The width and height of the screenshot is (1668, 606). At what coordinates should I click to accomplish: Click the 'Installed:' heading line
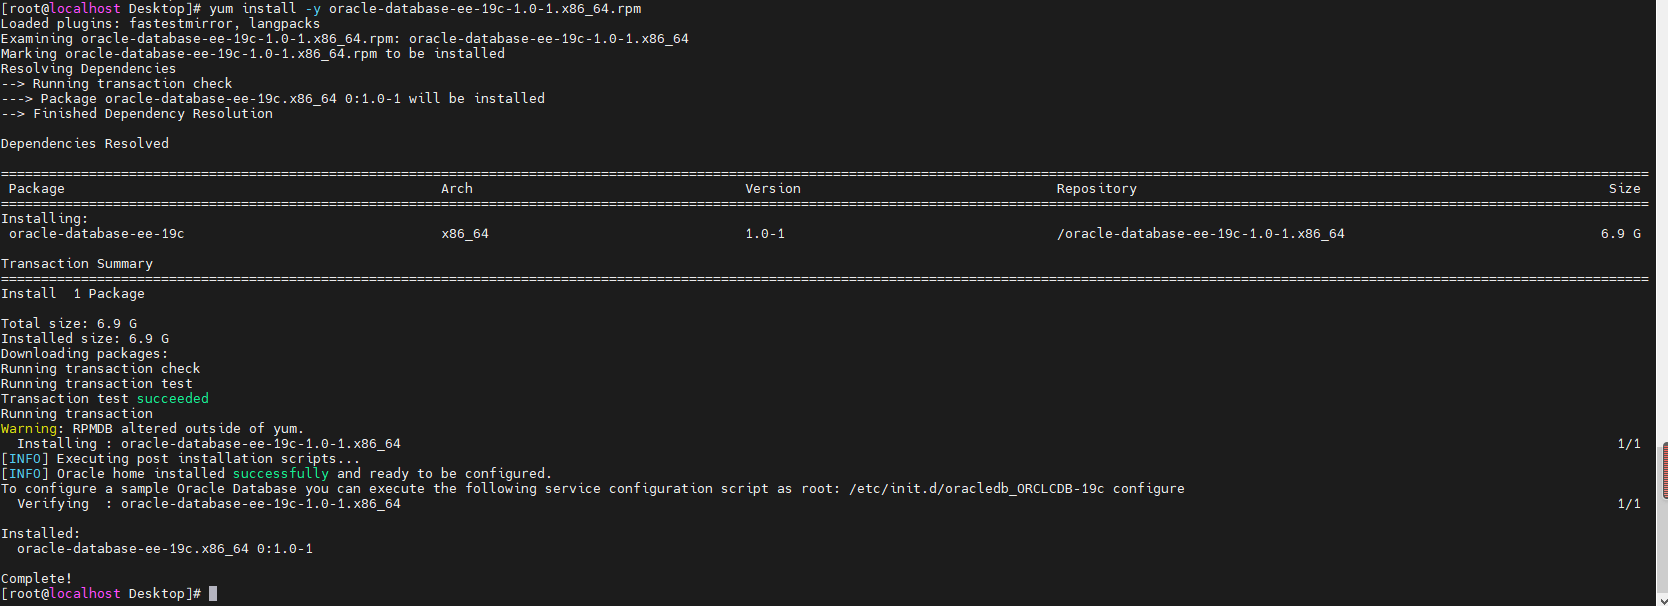[41, 534]
